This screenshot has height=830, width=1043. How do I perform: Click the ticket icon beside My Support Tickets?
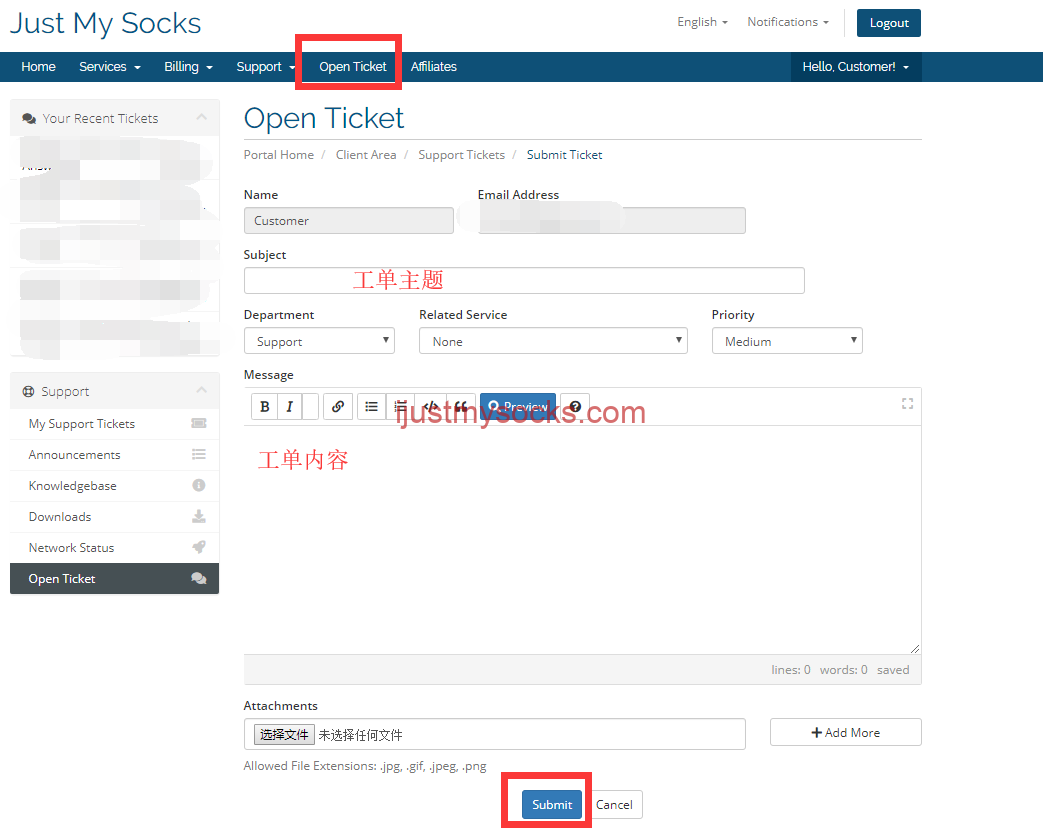click(199, 424)
